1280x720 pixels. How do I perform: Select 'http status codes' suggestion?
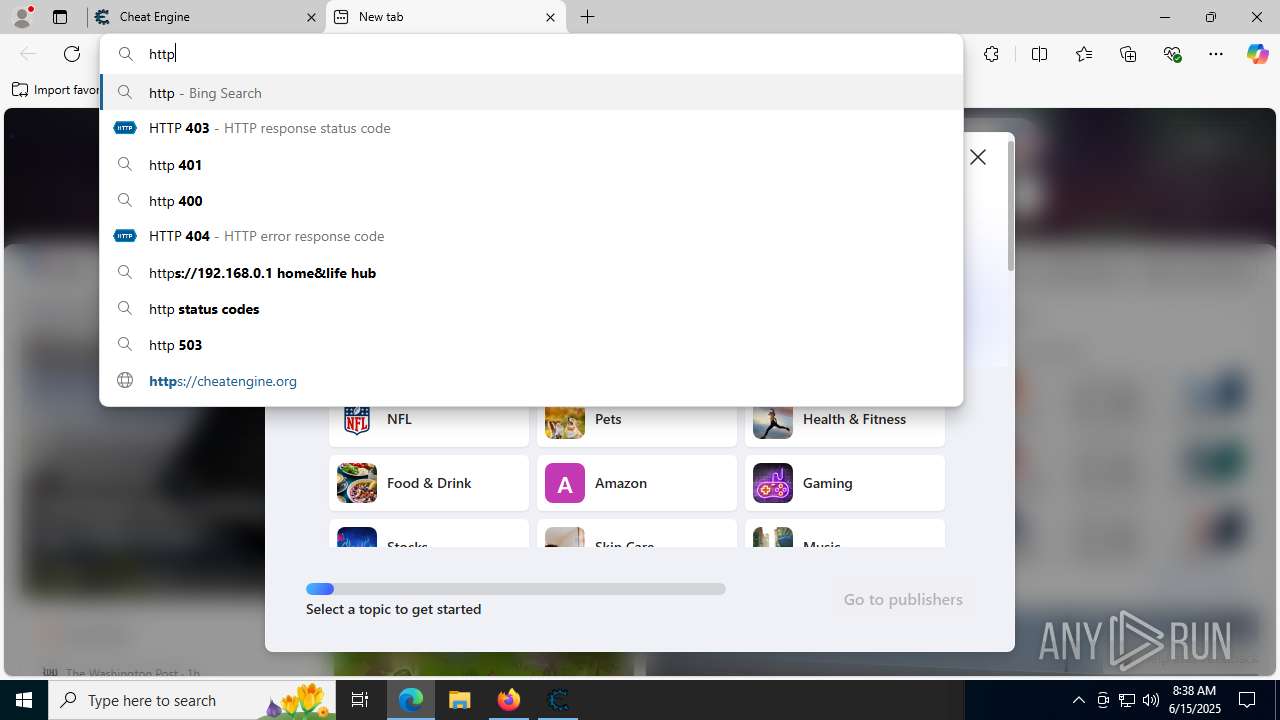[x=531, y=309]
